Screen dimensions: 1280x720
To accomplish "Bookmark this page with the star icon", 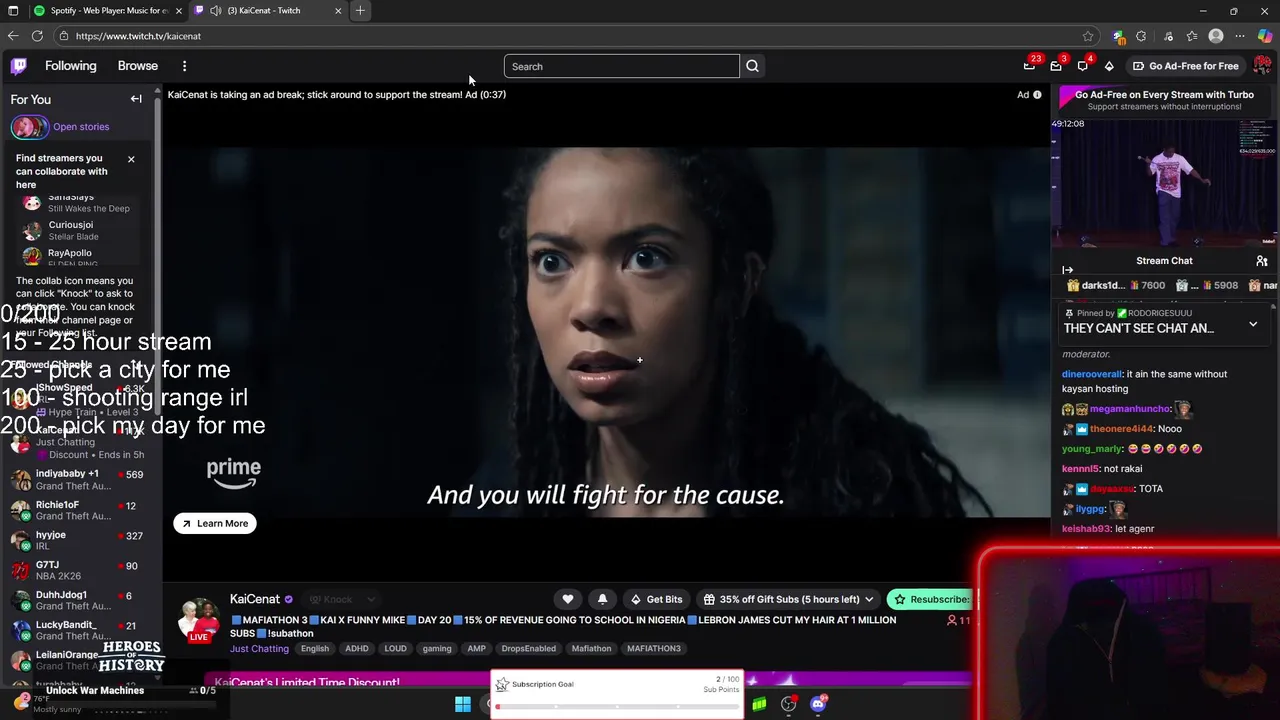I will (1088, 36).
